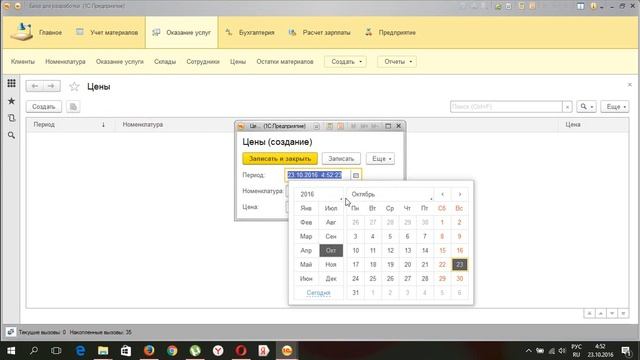Open the Октябрь month selector in calendar
Image resolution: width=640 pixels, height=360 pixels.
[390, 194]
